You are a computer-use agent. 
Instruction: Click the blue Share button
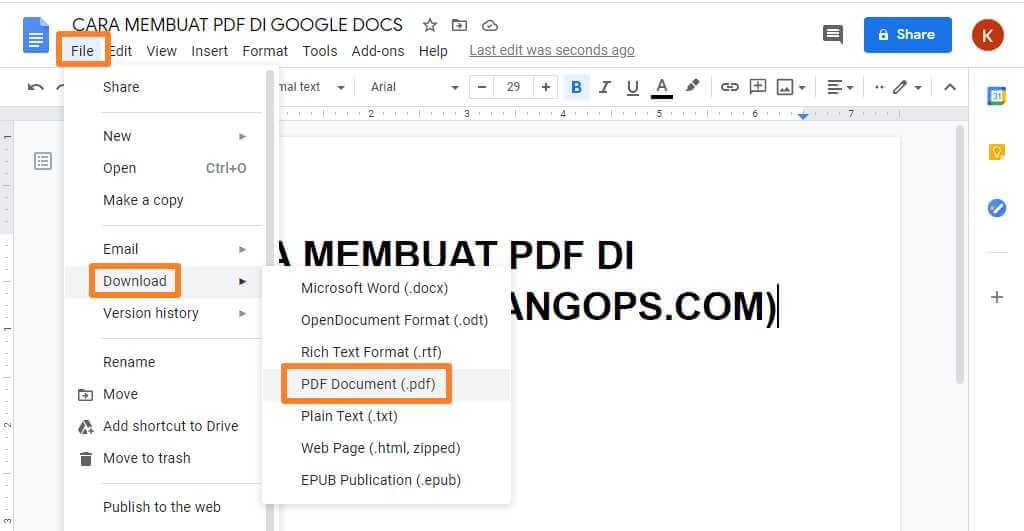(x=908, y=35)
